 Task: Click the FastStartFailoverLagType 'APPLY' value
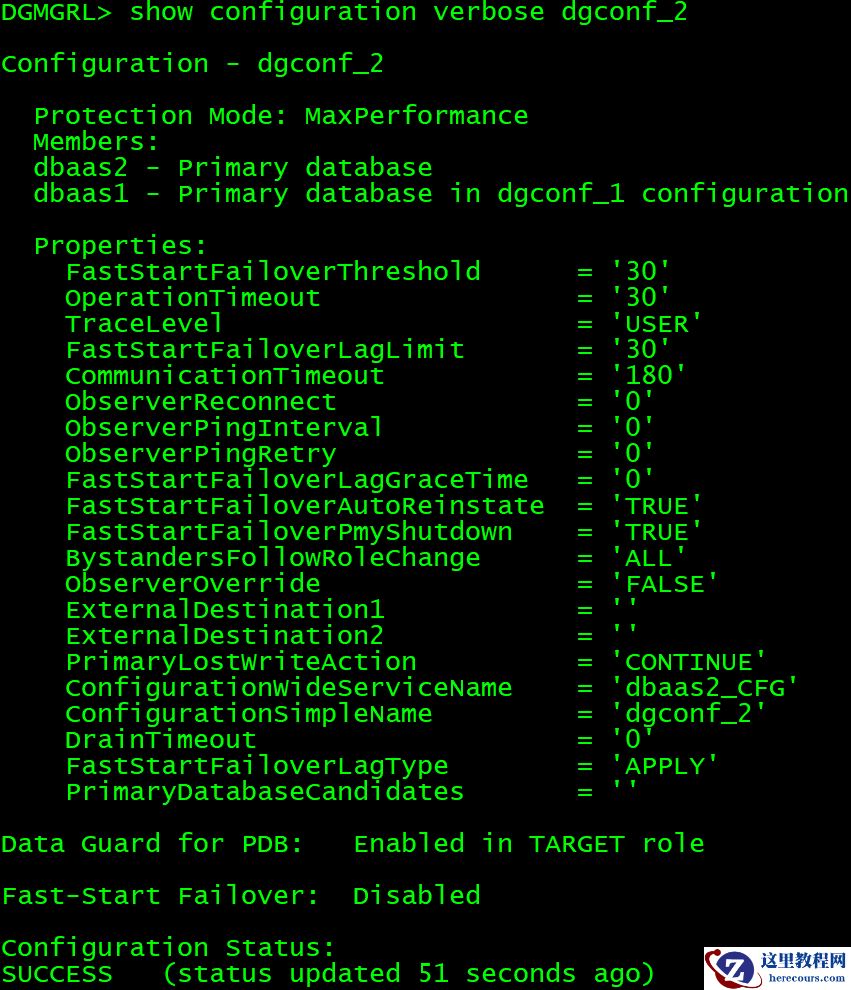click(665, 766)
